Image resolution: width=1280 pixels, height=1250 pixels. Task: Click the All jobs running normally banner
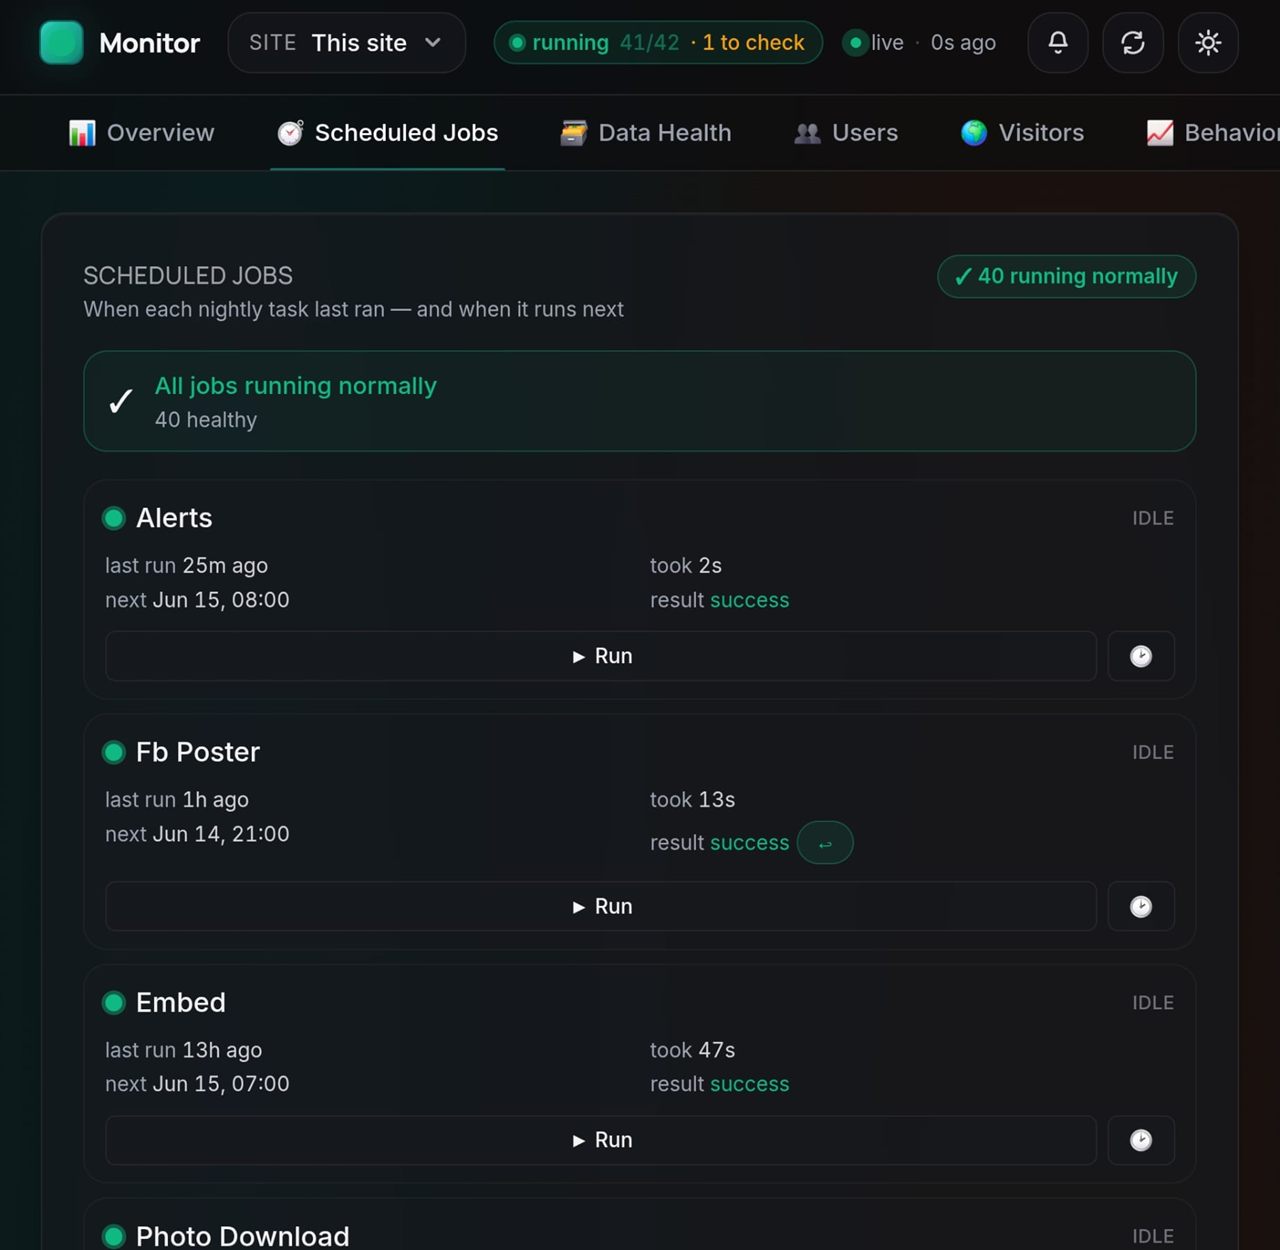(640, 401)
